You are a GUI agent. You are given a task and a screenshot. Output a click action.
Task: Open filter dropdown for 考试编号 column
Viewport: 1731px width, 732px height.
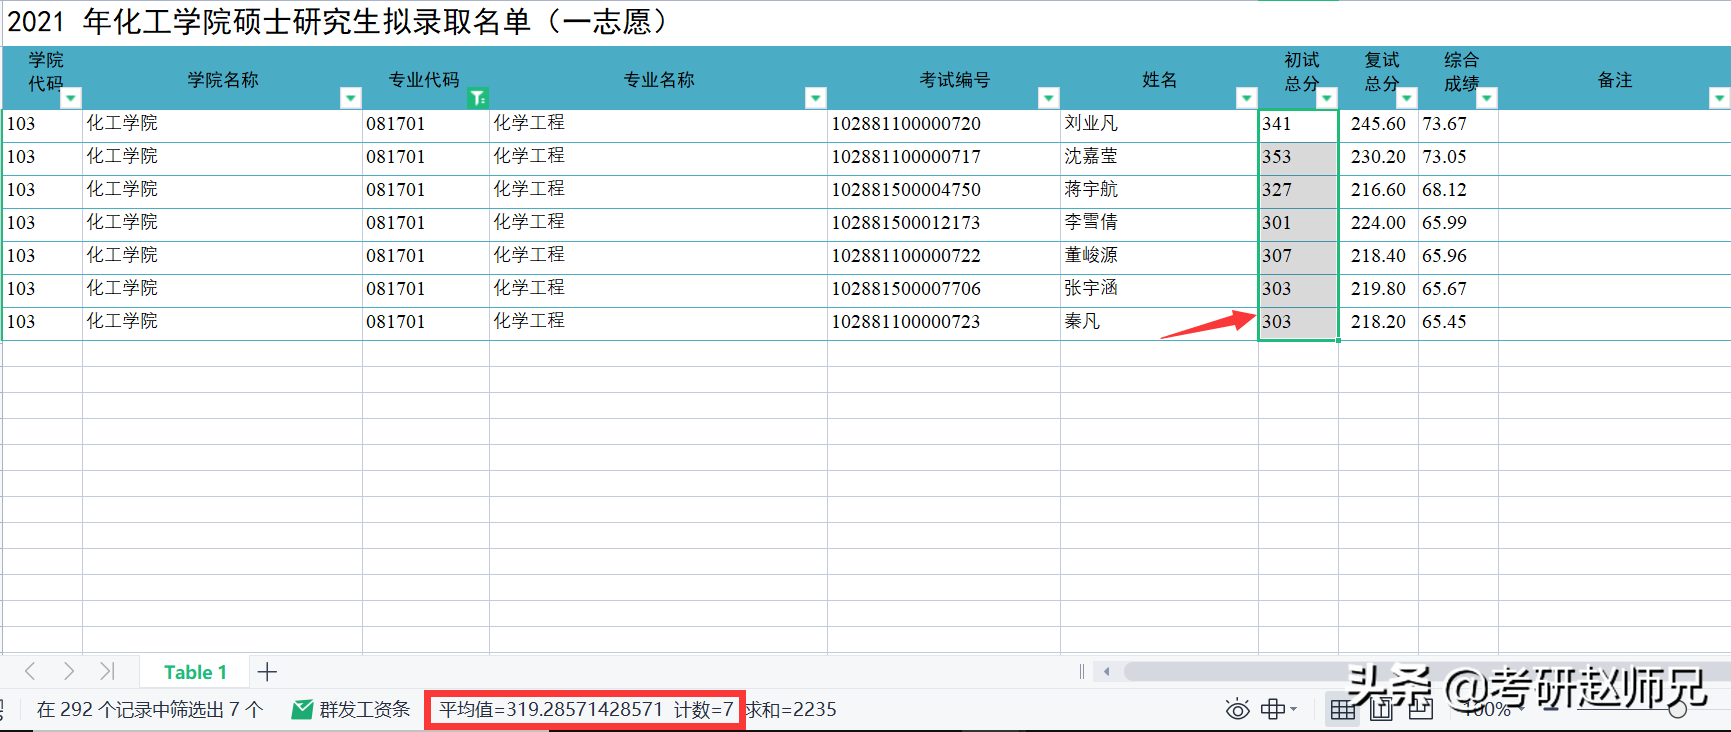1048,98
